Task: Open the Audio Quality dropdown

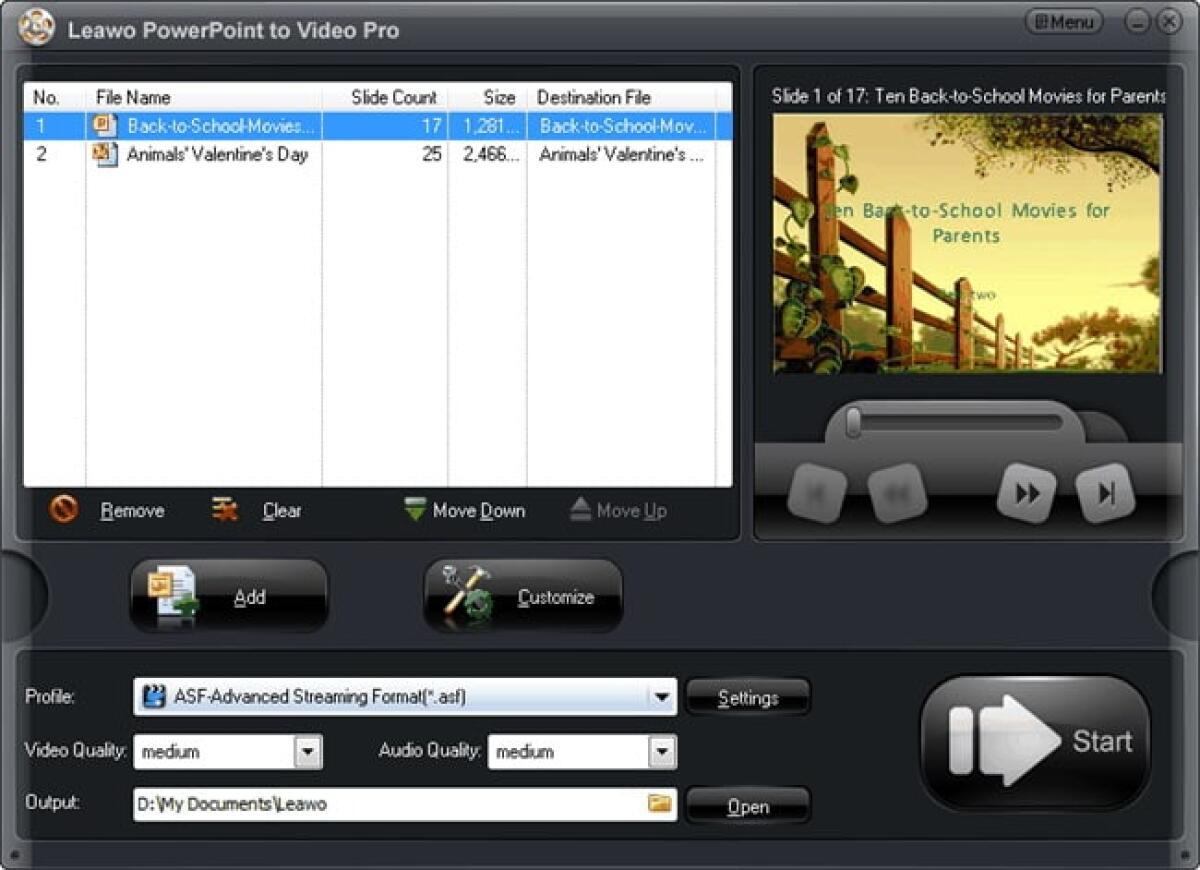Action: 661,751
